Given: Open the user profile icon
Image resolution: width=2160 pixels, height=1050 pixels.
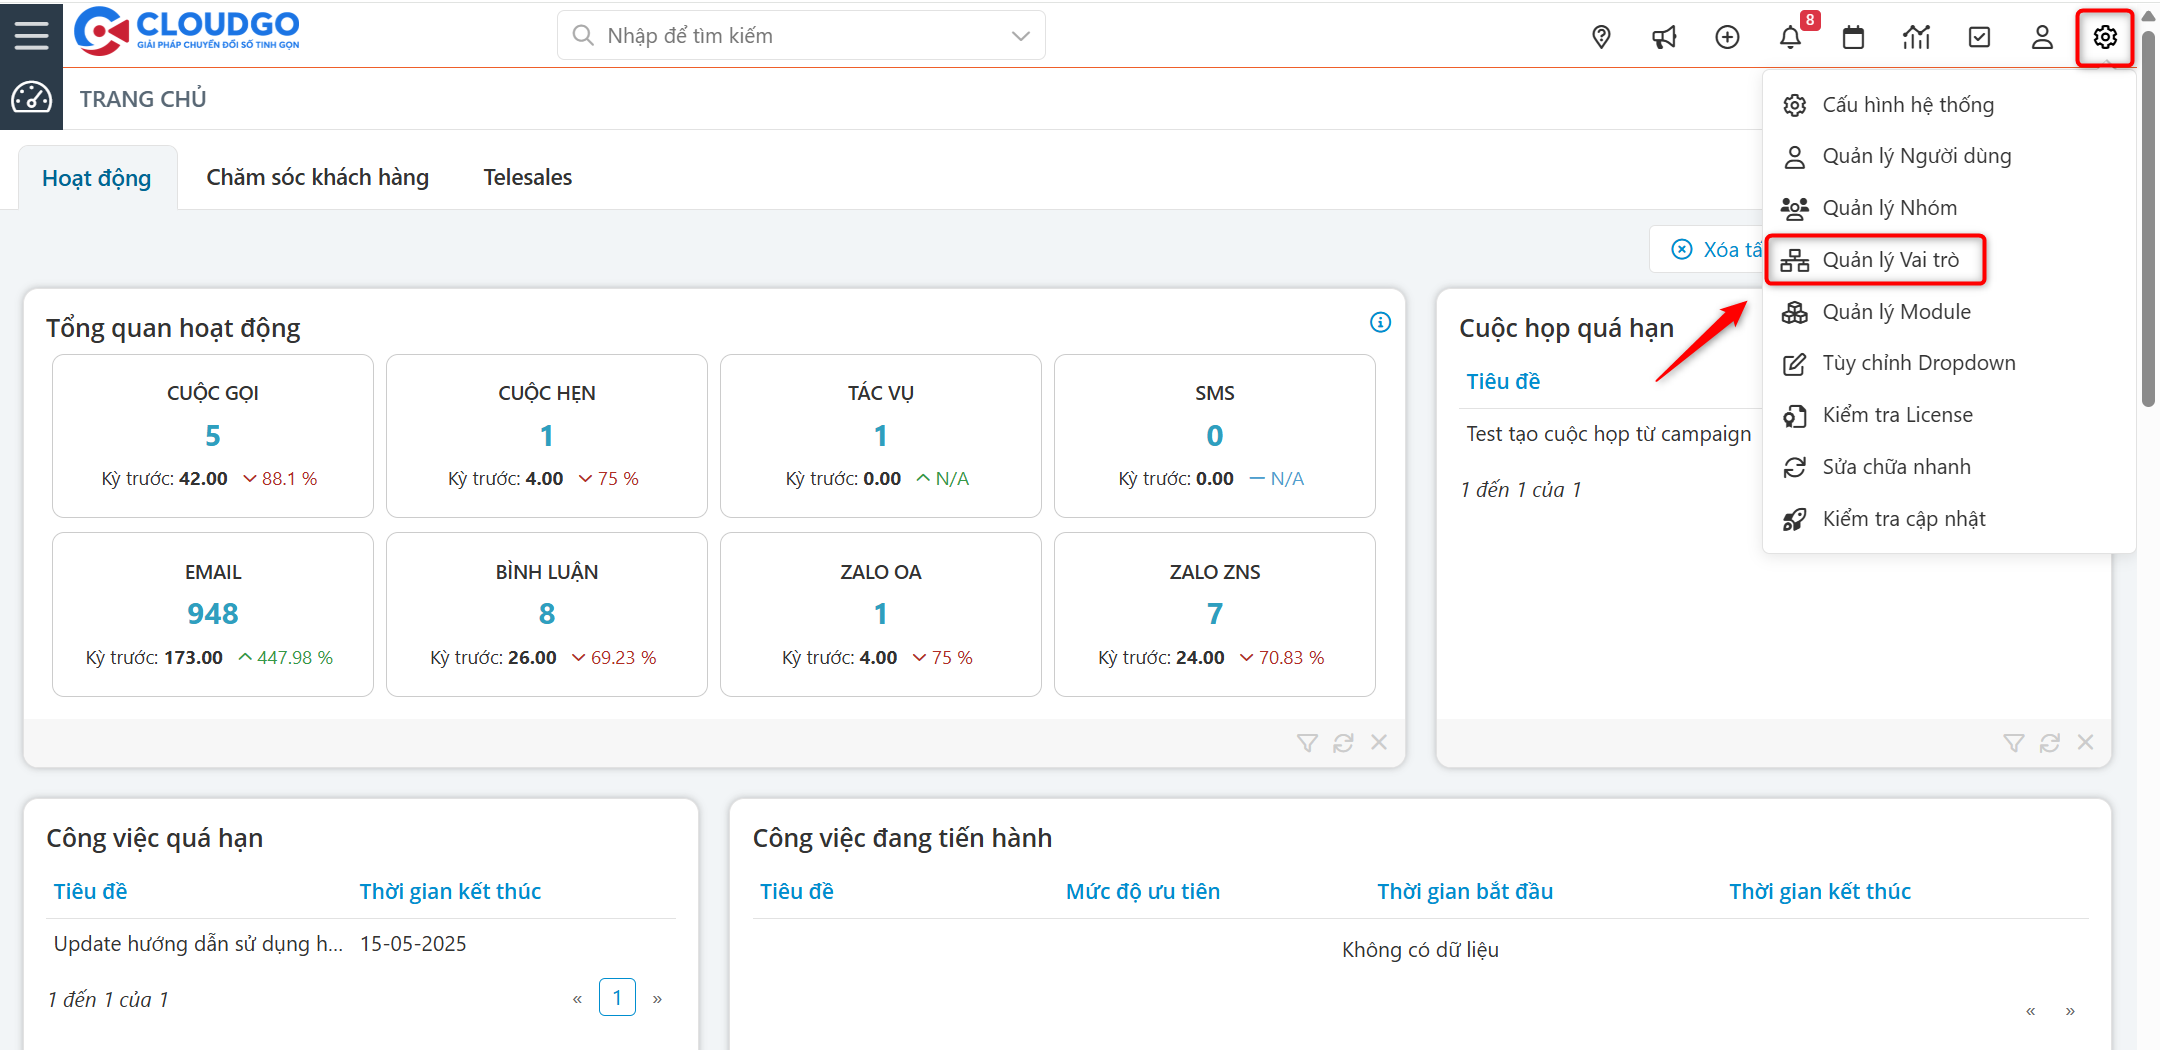Looking at the screenshot, I should coord(2042,37).
